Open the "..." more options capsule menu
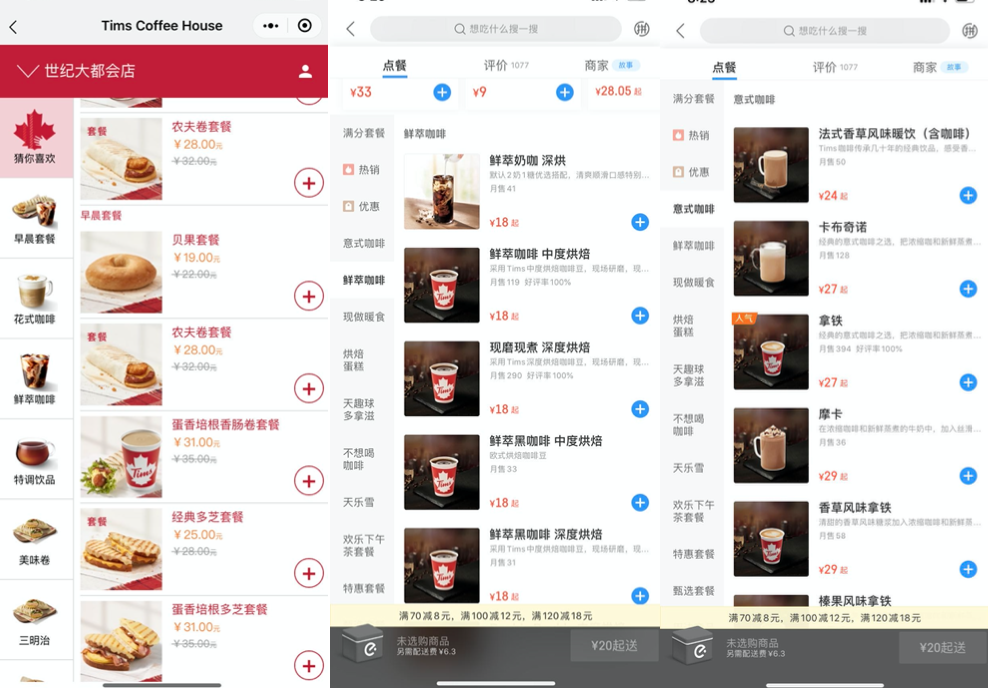Viewport: 988px width, 688px height. point(271,25)
